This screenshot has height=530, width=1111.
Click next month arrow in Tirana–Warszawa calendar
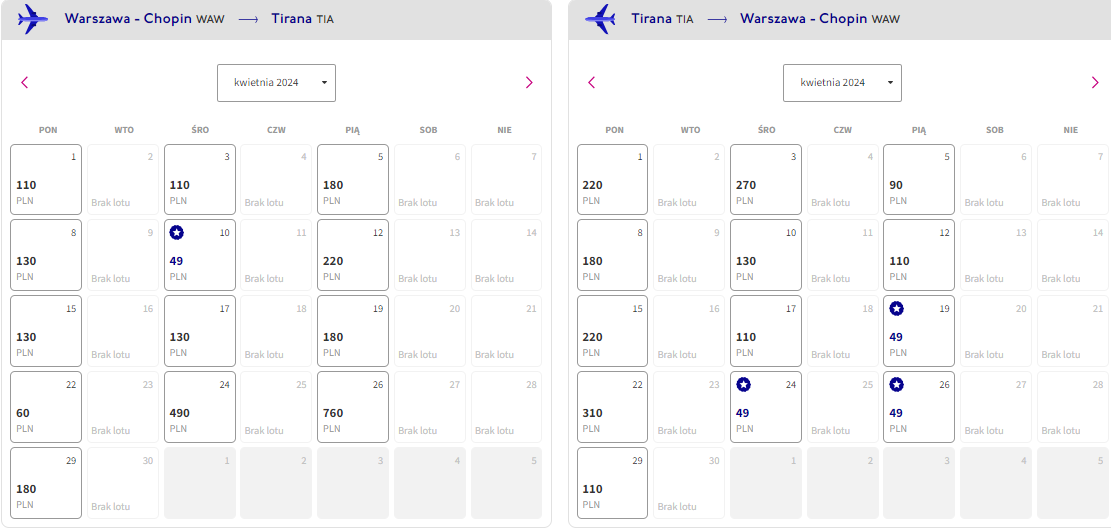click(x=1095, y=82)
